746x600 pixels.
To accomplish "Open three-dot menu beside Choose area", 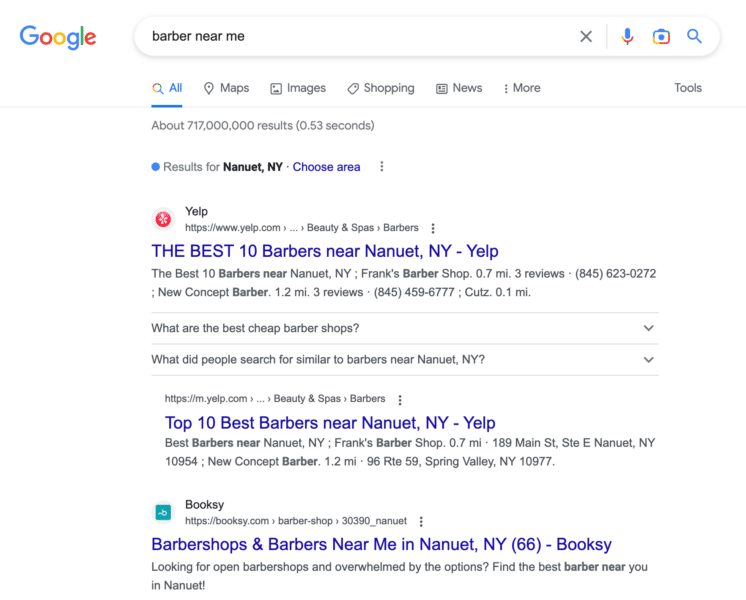I will [x=381, y=167].
